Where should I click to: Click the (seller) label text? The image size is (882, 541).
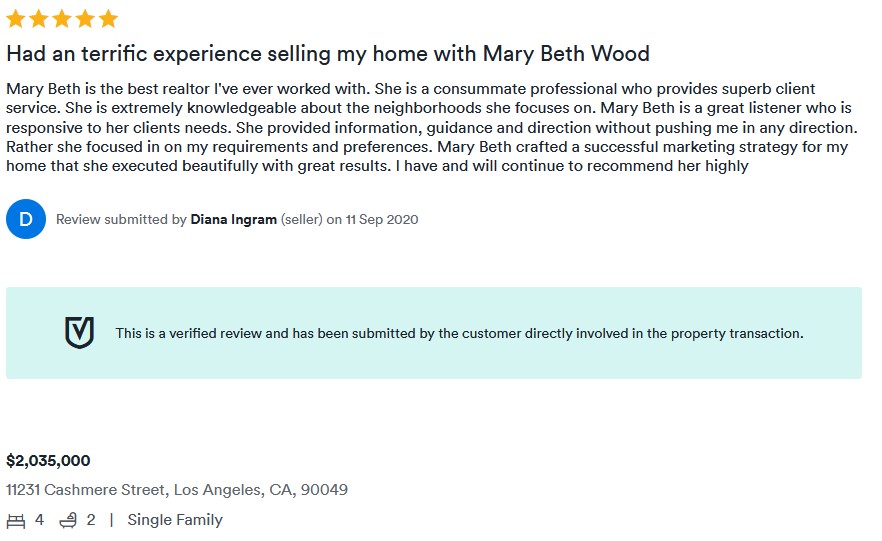point(301,219)
